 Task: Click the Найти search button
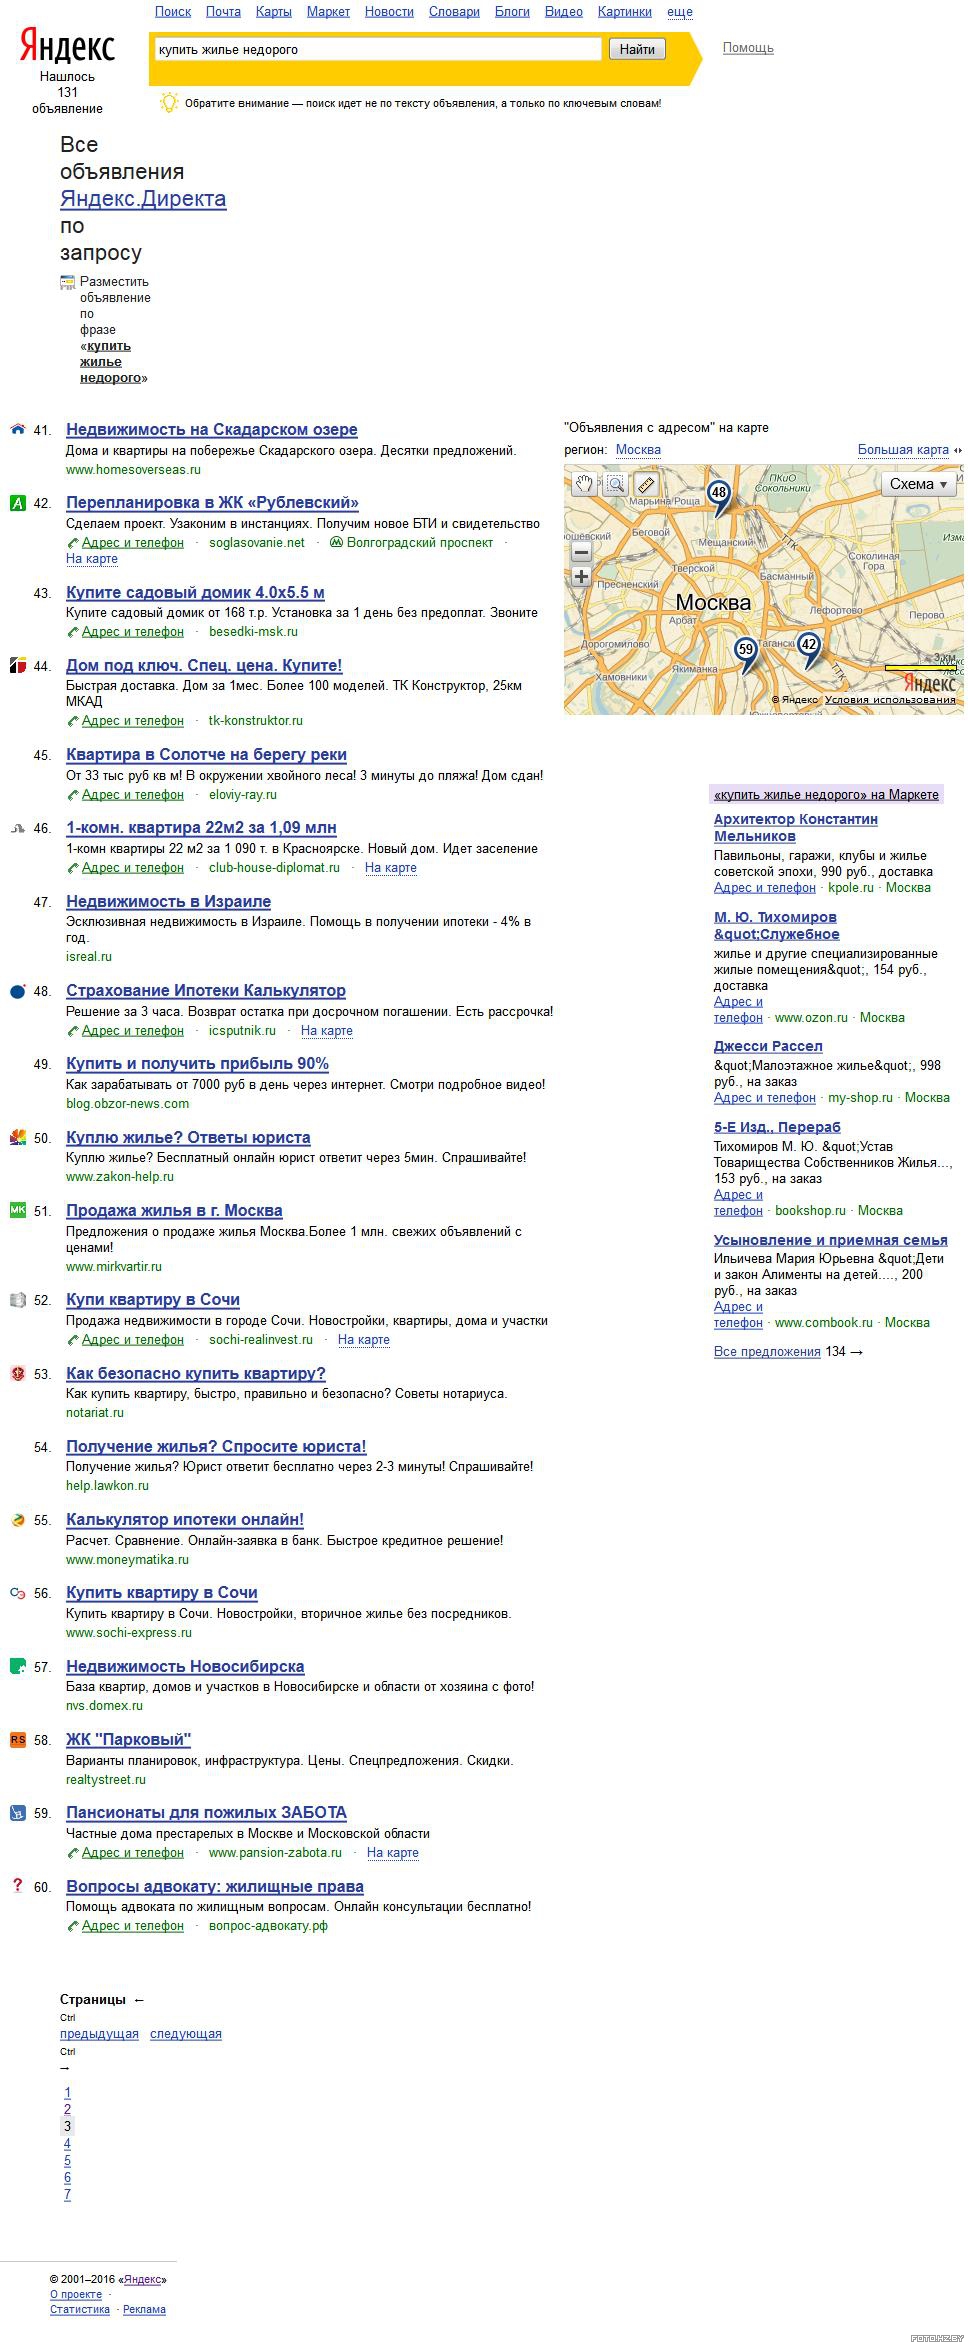coord(637,49)
